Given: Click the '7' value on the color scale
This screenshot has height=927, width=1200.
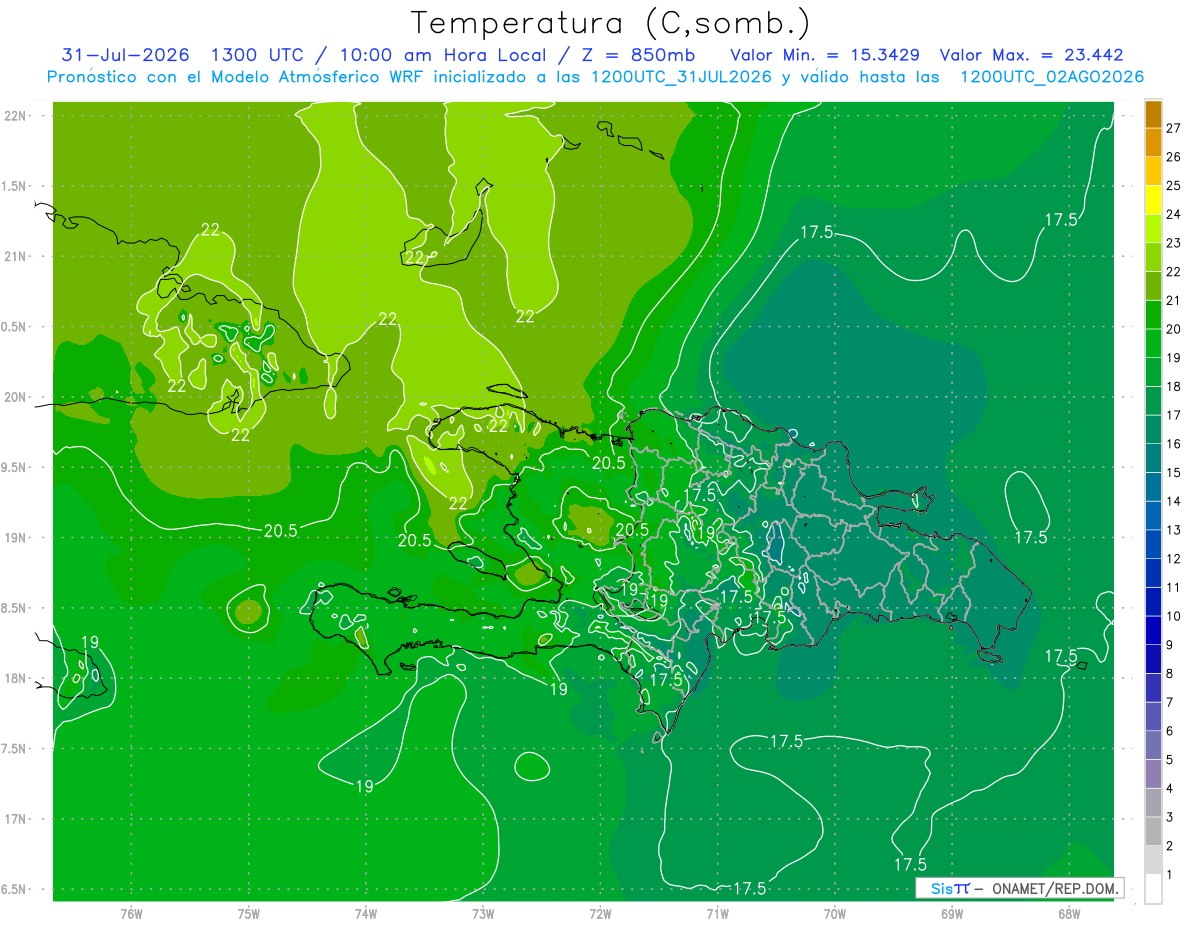Looking at the screenshot, I should coord(1170,703).
